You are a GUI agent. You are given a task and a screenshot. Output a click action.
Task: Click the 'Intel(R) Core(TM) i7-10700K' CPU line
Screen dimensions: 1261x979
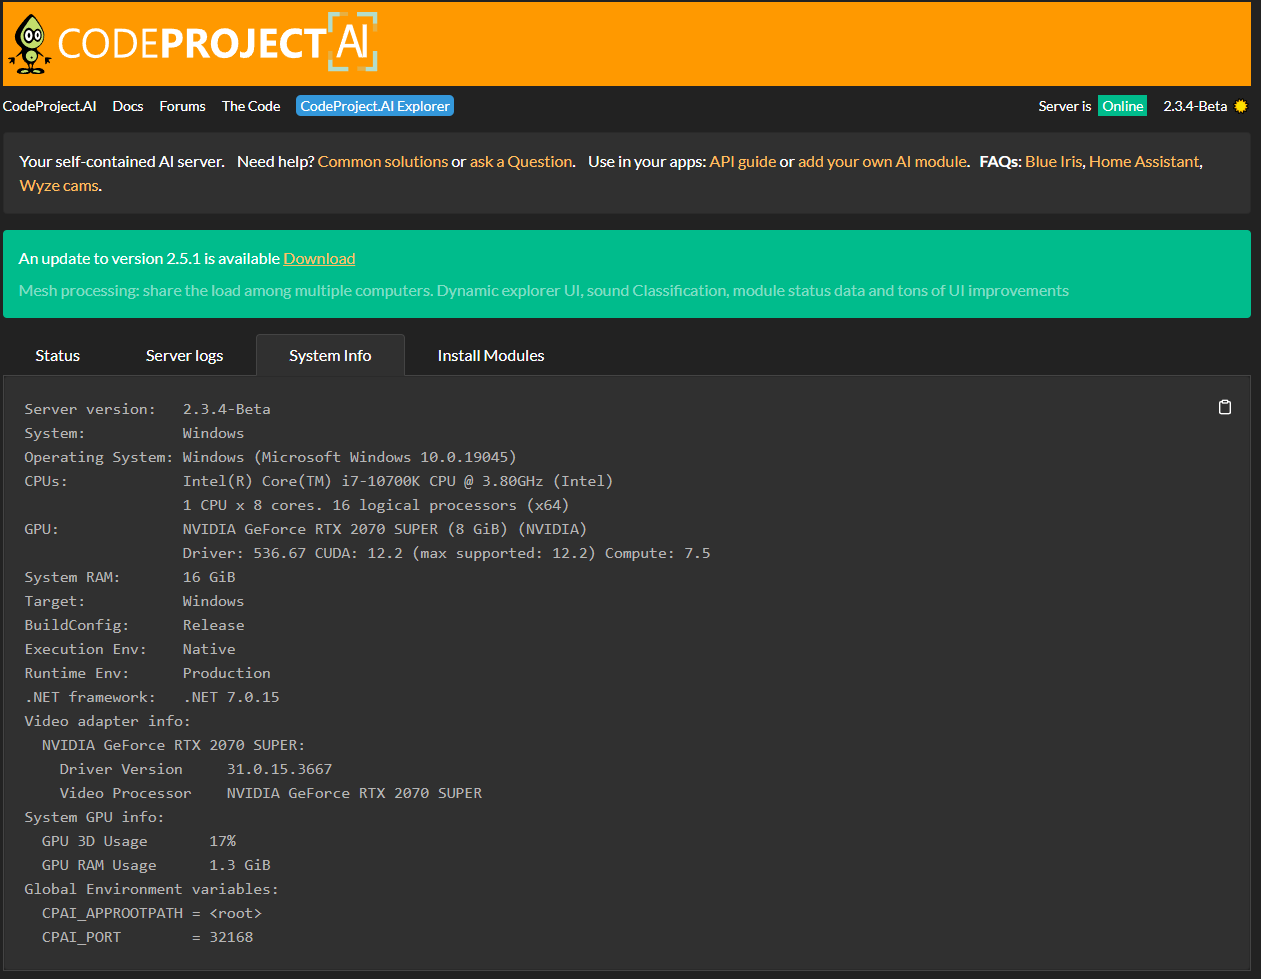(x=398, y=481)
